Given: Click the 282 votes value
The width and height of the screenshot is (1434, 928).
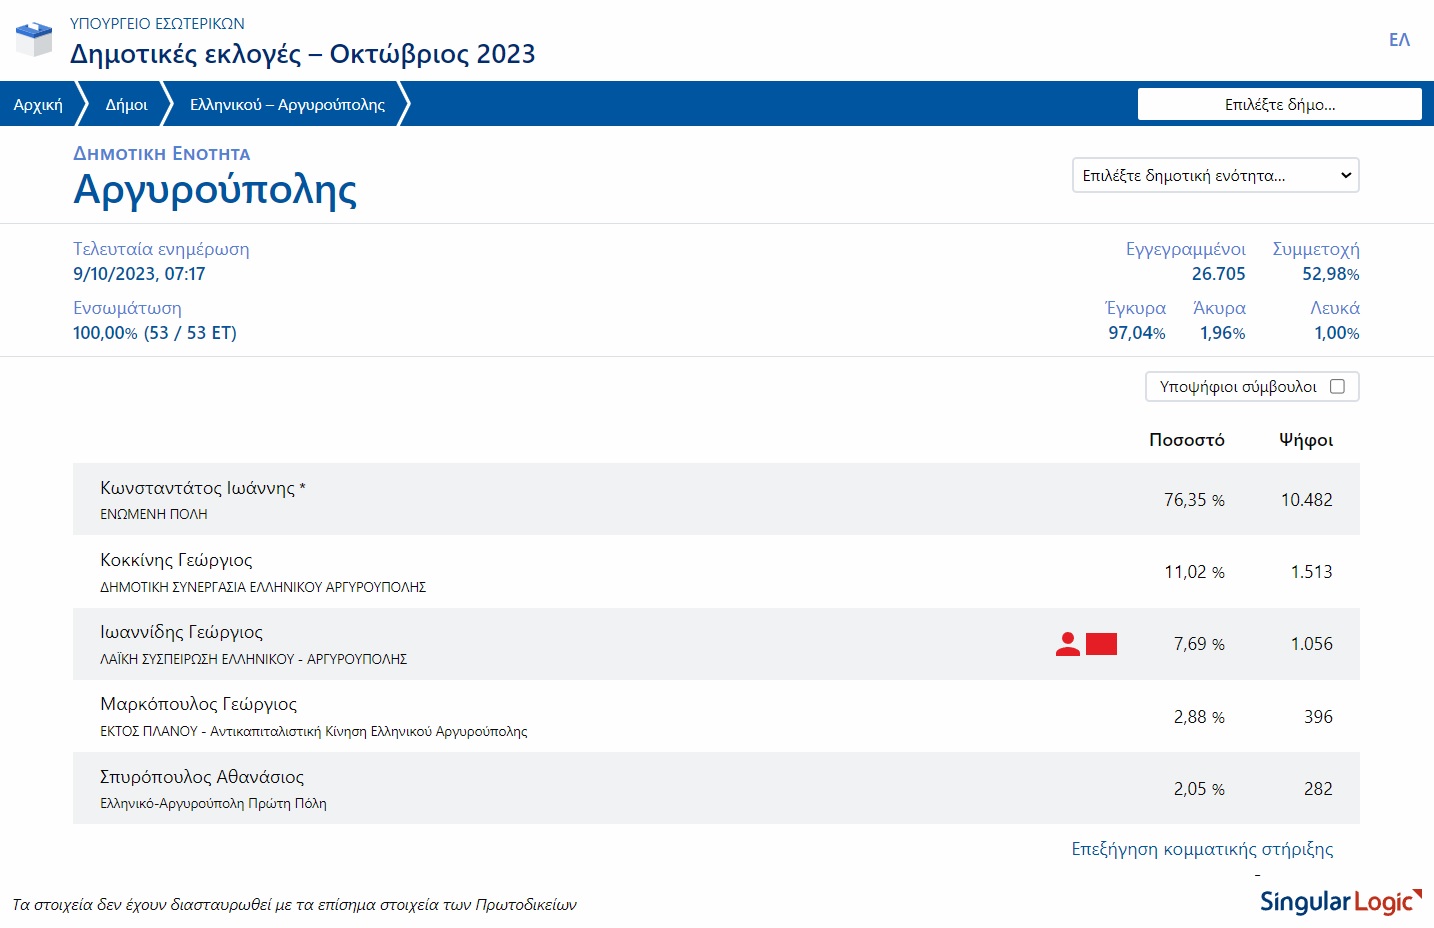Looking at the screenshot, I should pyautogui.click(x=1318, y=789).
